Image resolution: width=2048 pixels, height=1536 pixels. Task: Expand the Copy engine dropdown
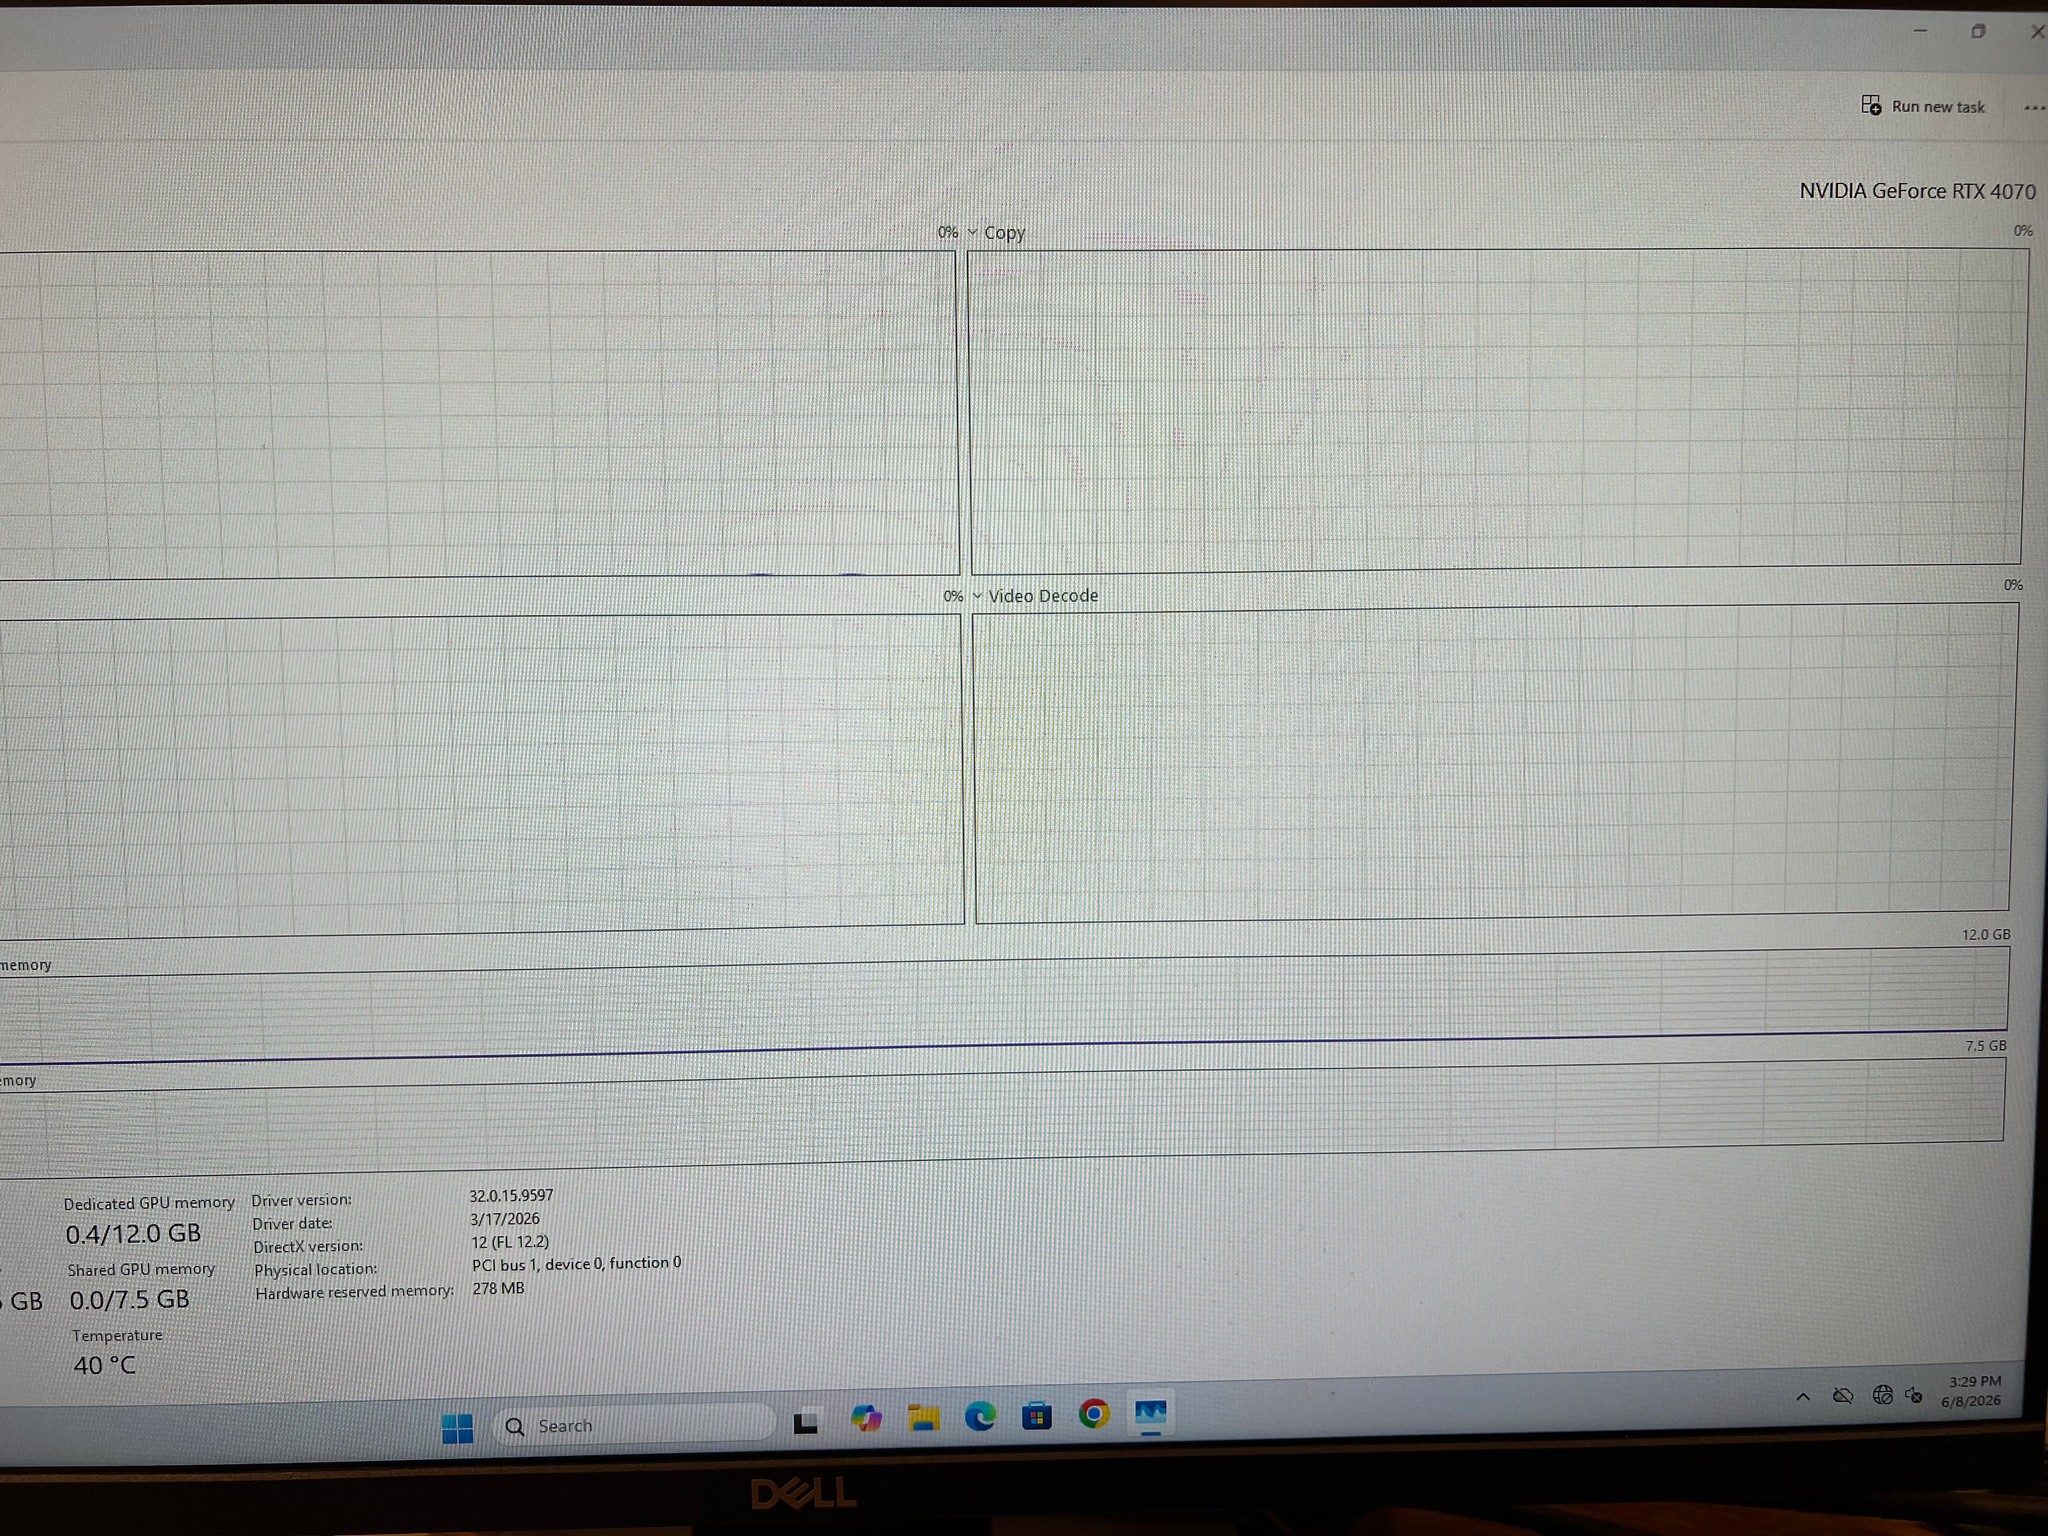(972, 232)
